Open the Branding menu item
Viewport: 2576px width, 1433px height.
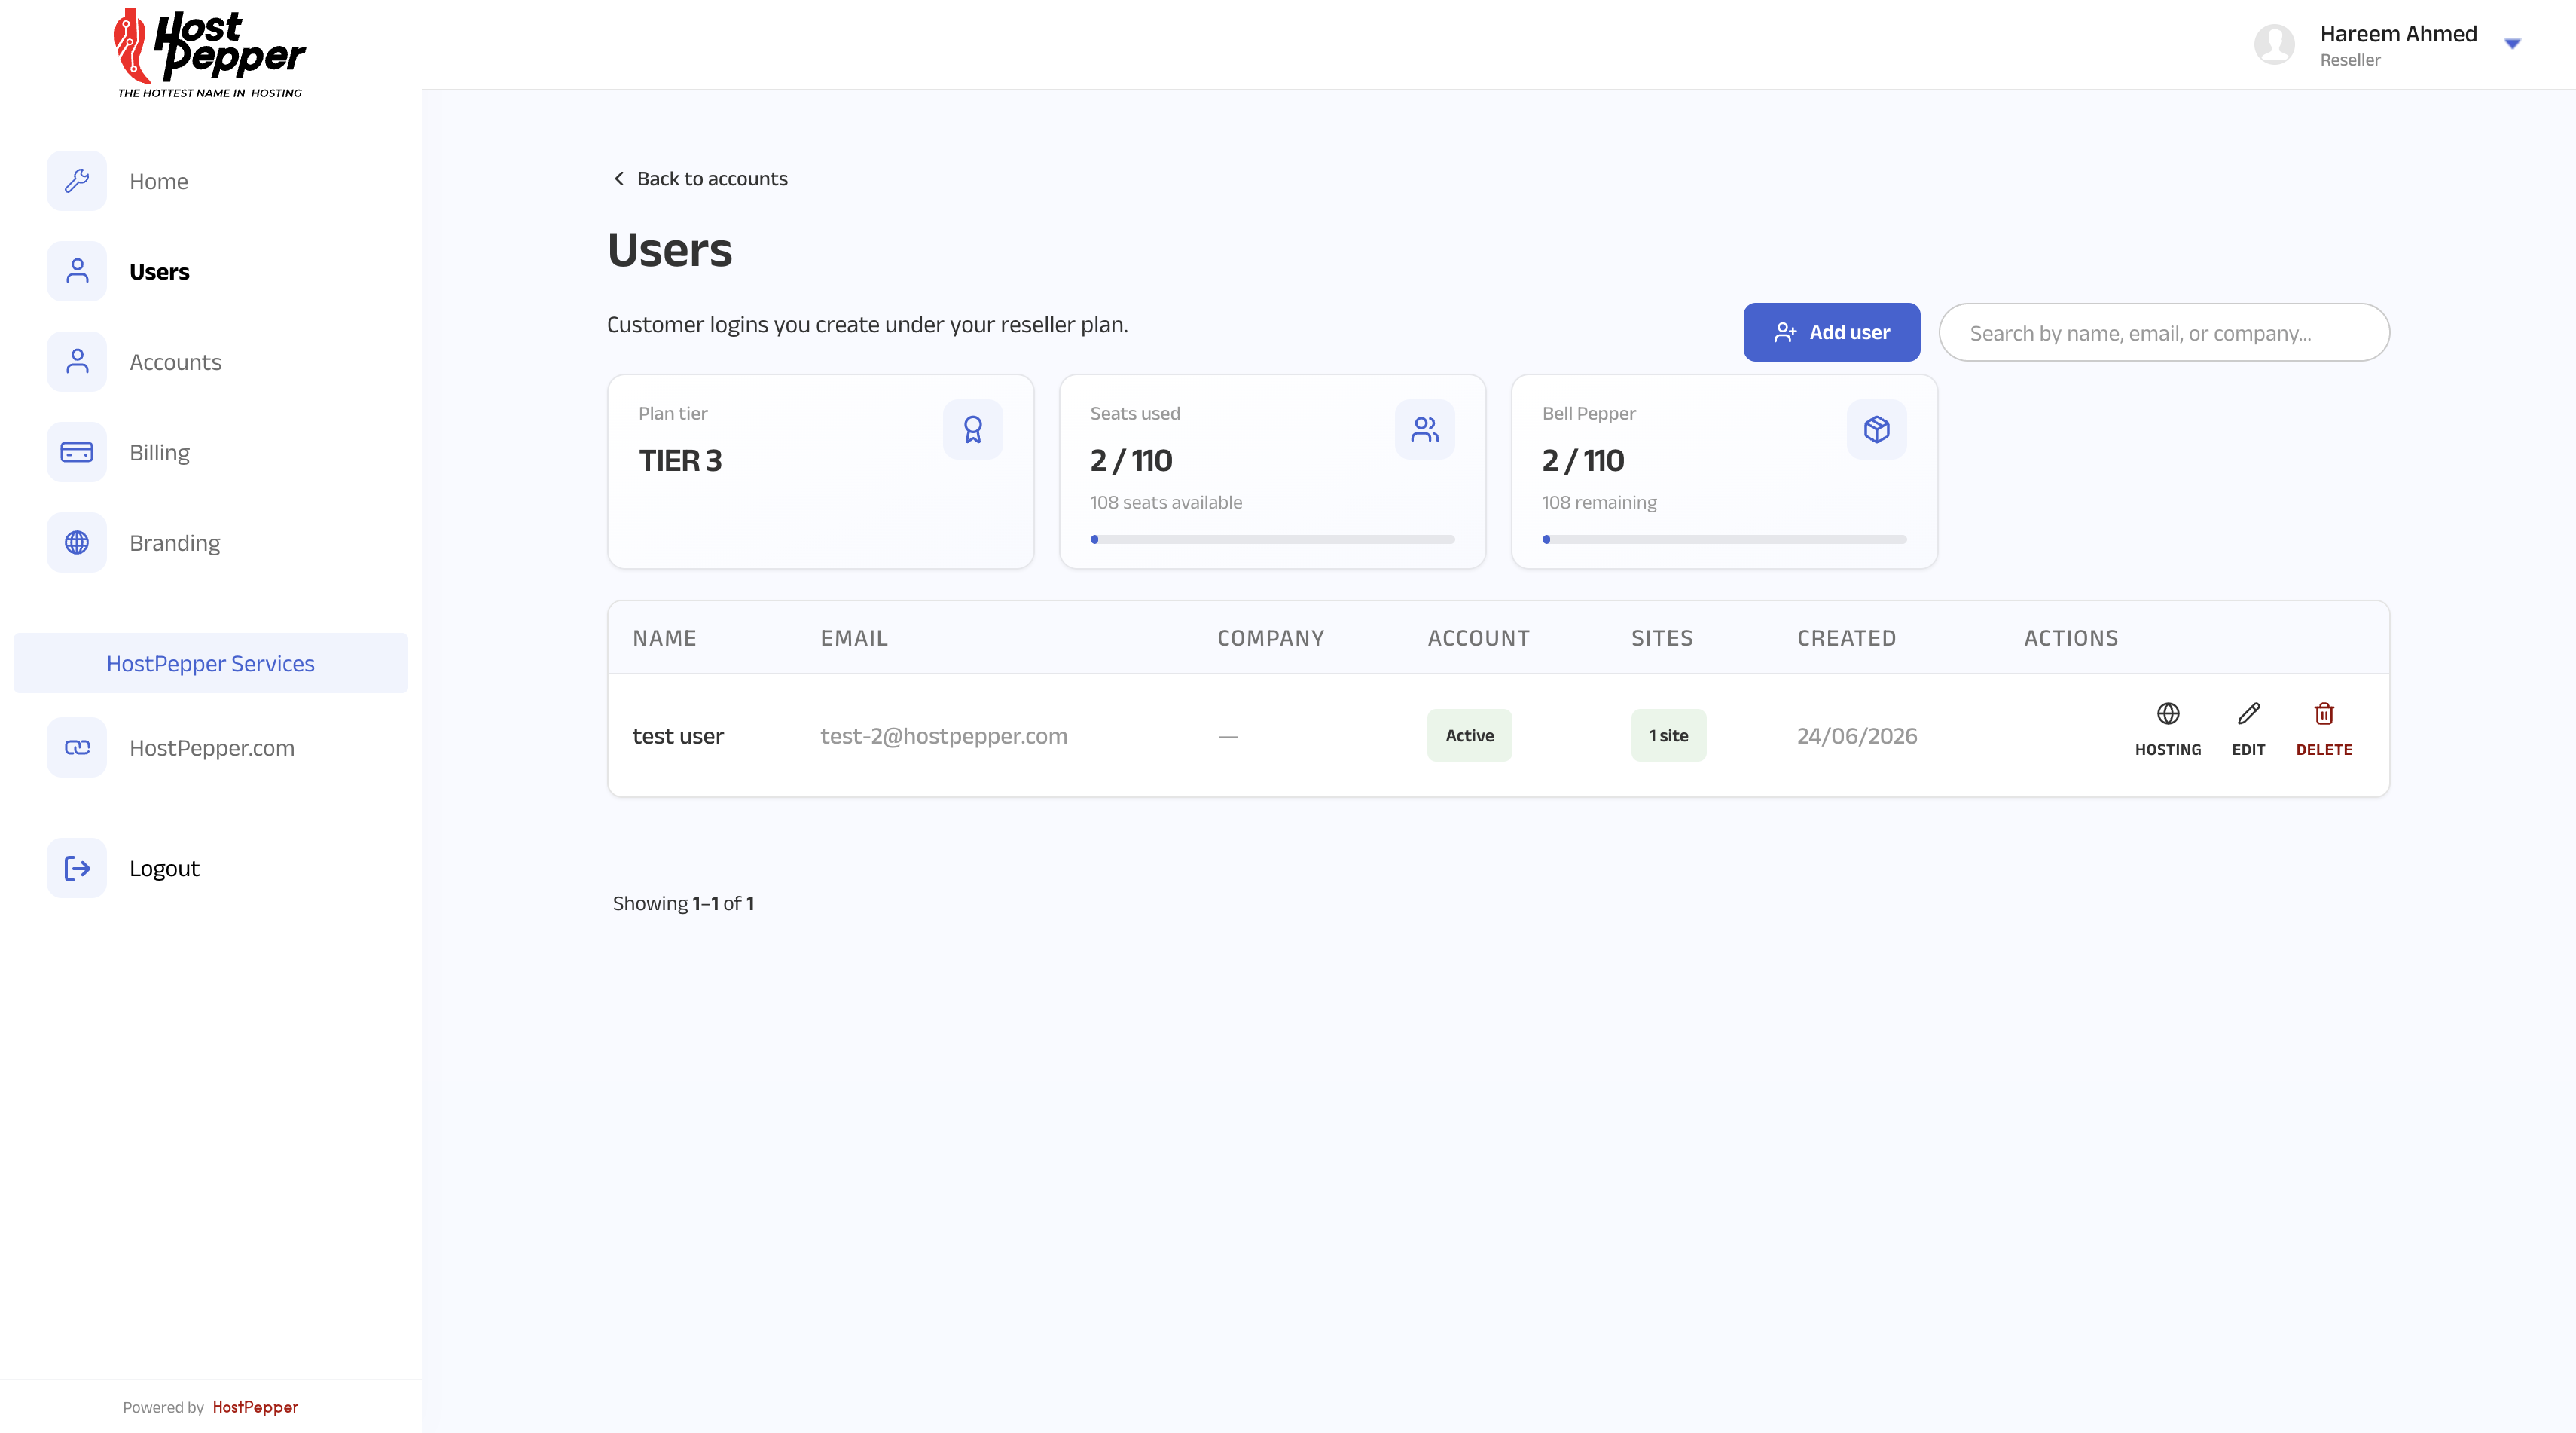[x=174, y=543]
